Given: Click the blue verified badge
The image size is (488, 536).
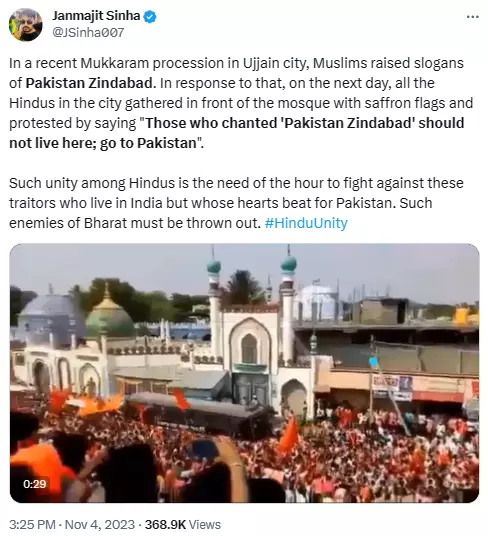Looking at the screenshot, I should pos(150,16).
